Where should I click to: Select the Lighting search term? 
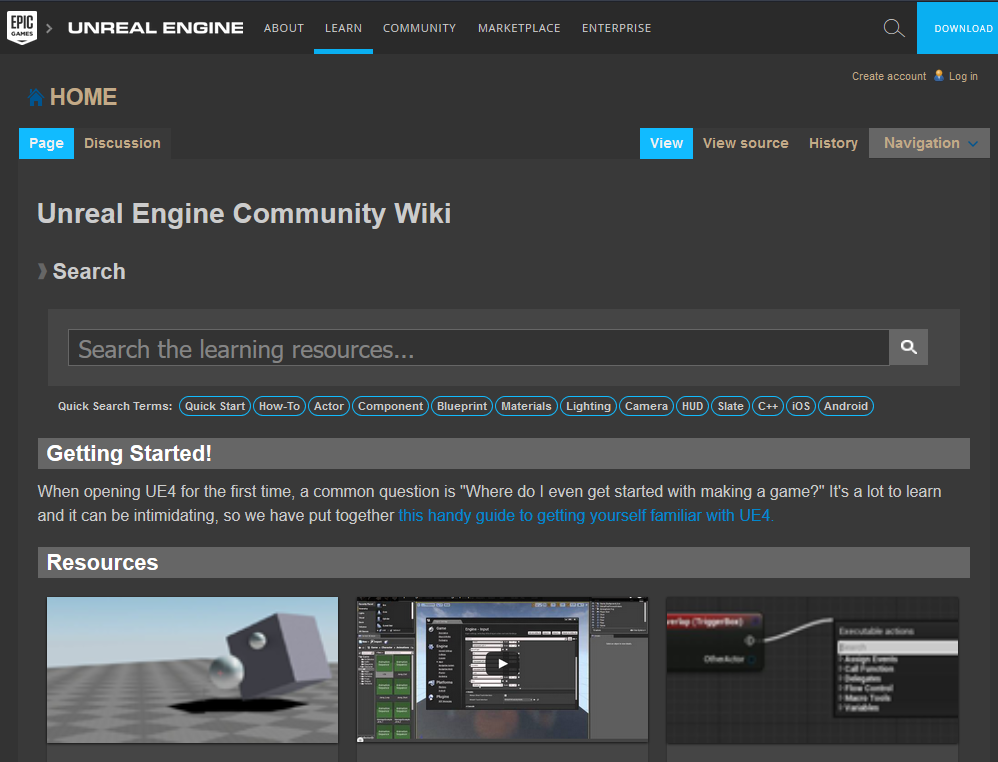tap(588, 406)
